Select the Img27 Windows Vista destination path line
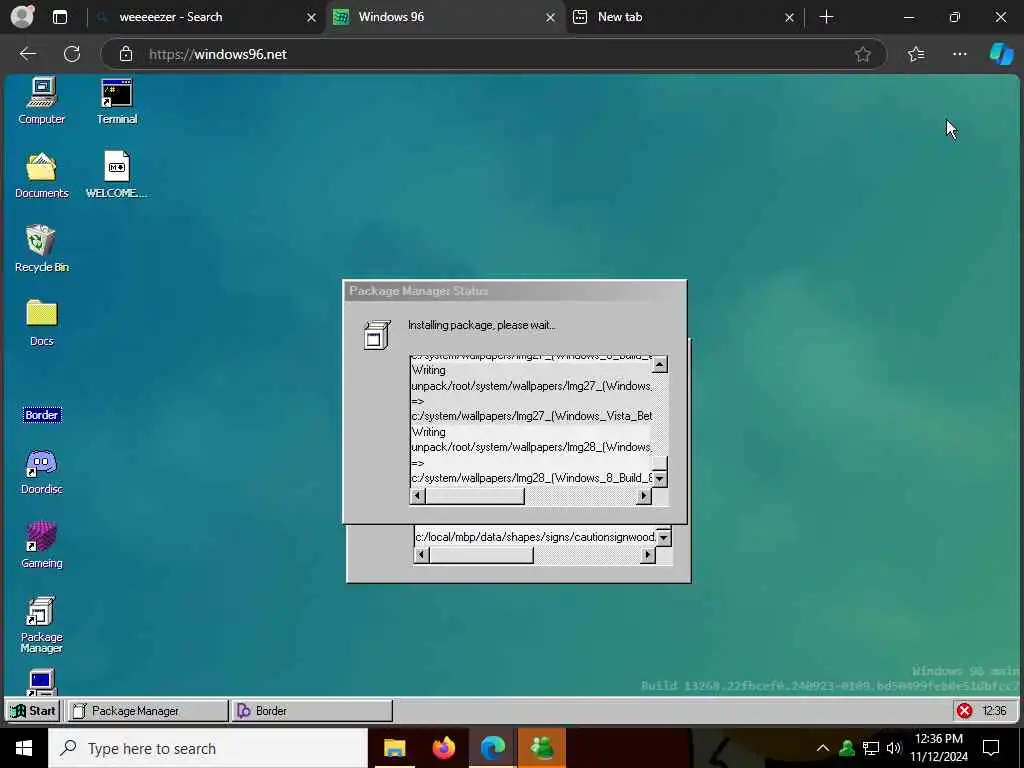 (532, 416)
